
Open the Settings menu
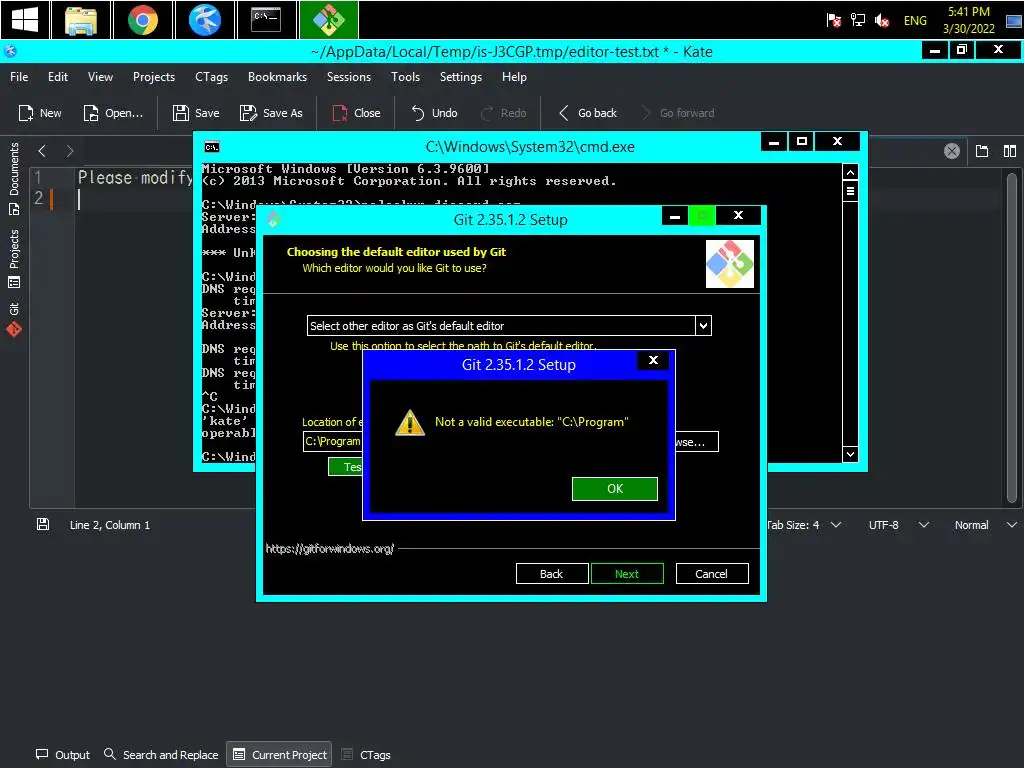[x=460, y=77]
